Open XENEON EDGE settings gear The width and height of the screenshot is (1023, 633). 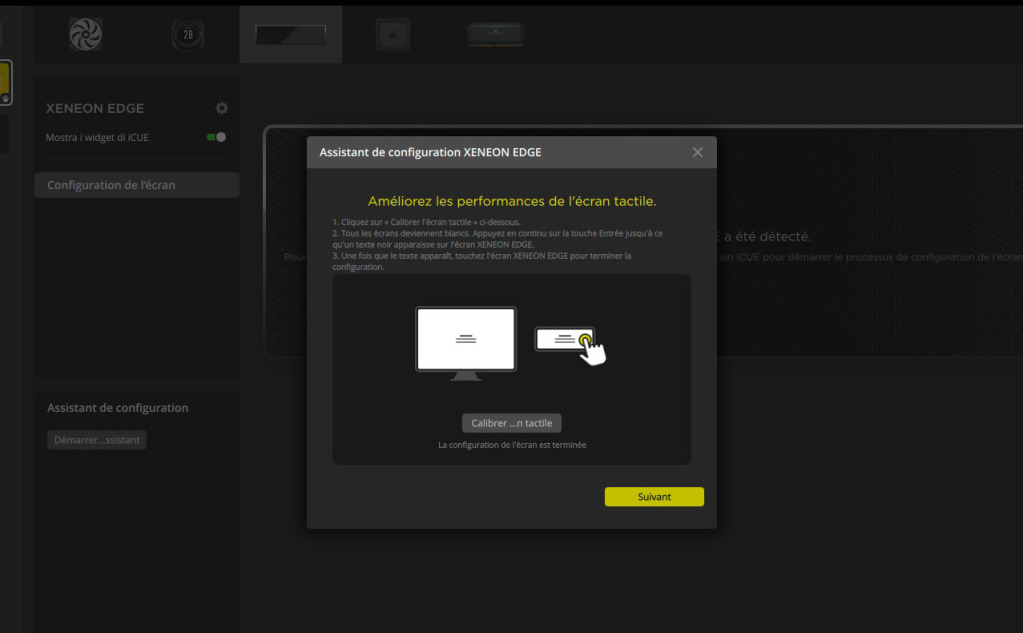pos(222,108)
